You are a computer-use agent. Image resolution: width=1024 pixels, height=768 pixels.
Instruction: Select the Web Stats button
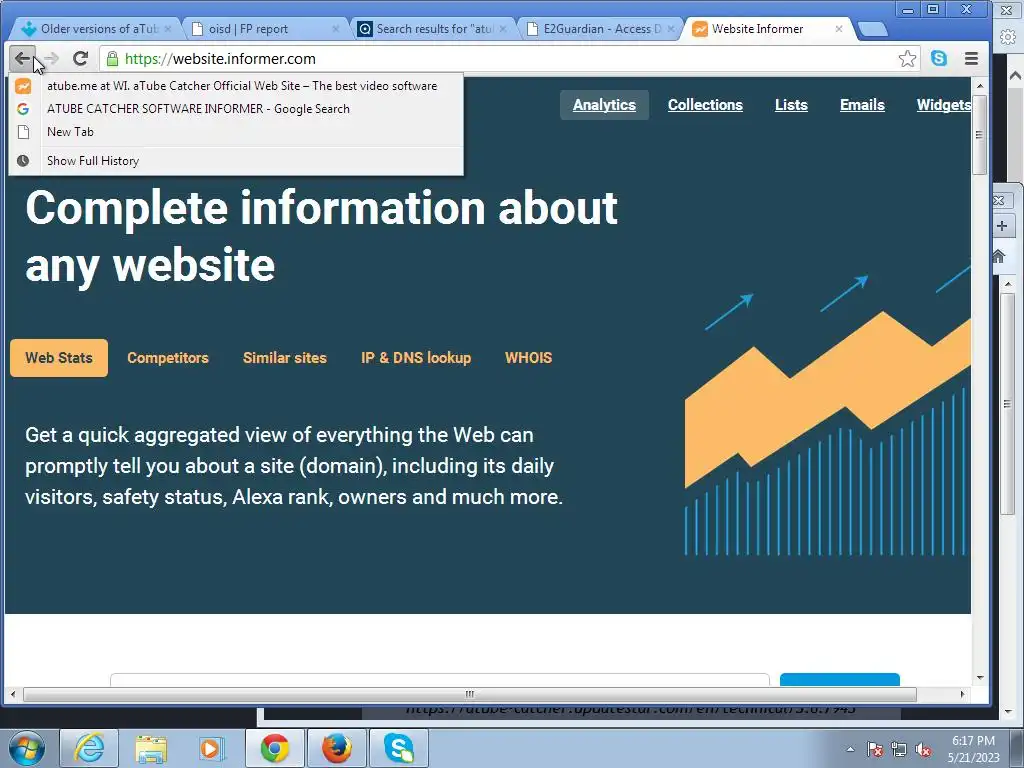(x=59, y=358)
